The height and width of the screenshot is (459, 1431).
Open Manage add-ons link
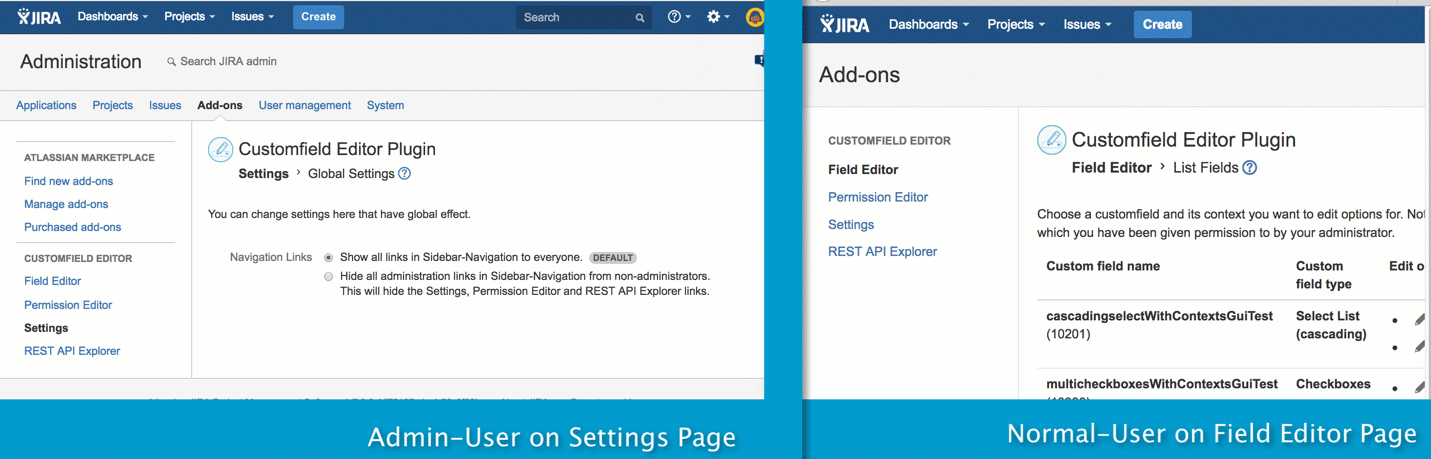tap(66, 204)
